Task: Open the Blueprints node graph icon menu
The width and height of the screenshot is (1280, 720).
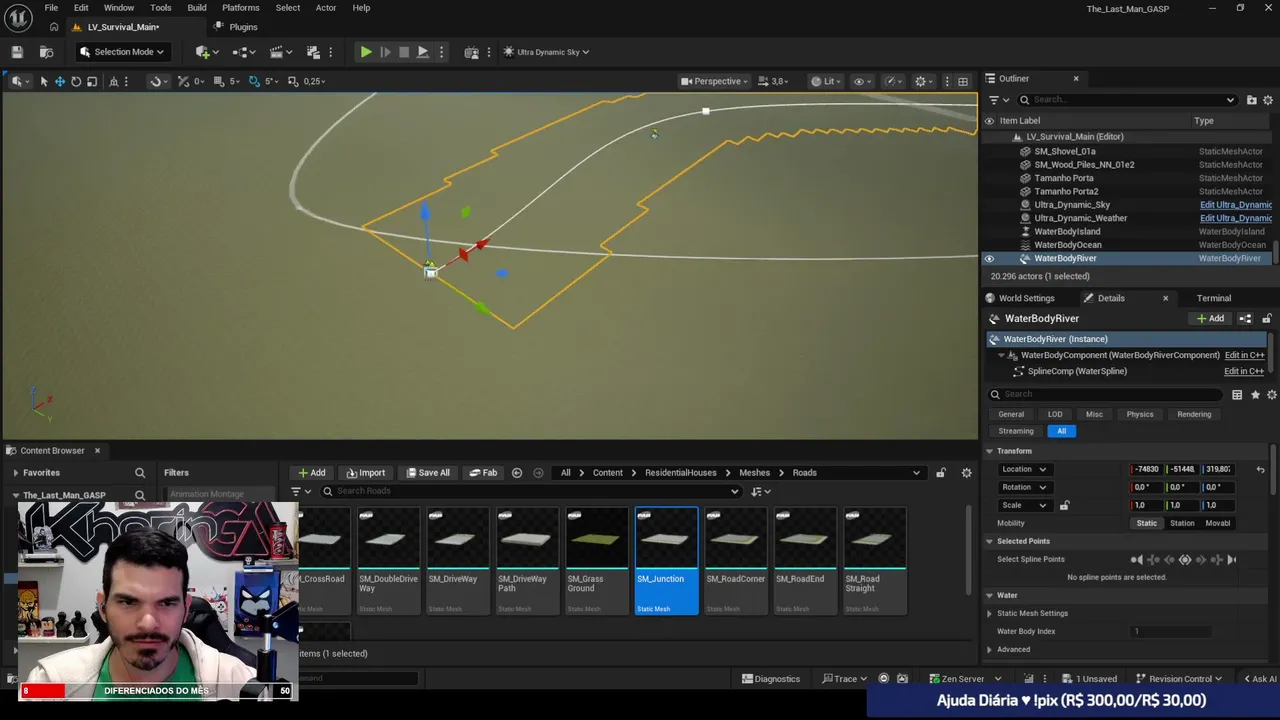Action: (244, 52)
